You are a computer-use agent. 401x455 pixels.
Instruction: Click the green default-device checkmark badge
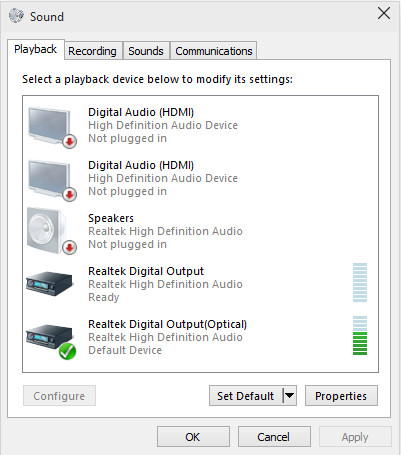point(67,351)
